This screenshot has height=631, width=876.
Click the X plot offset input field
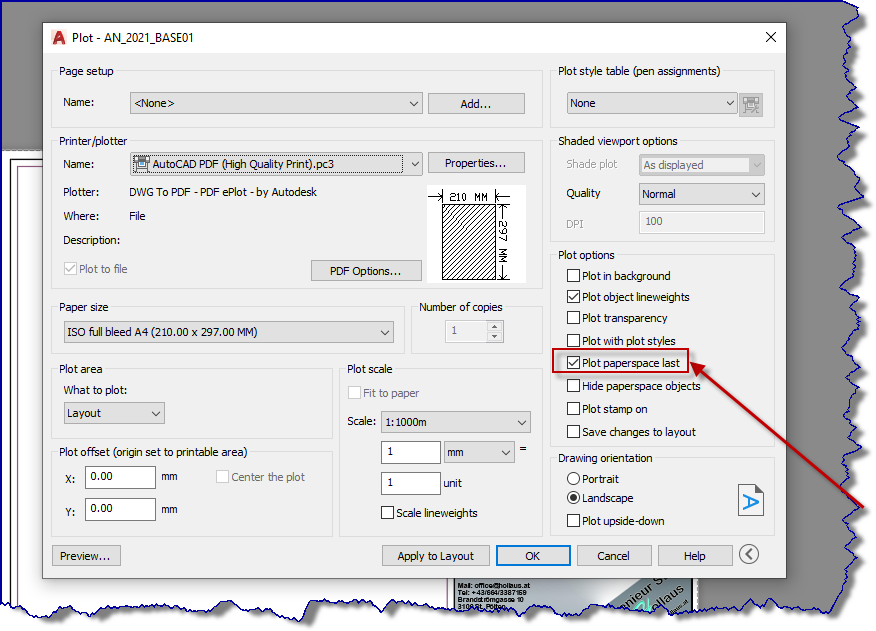pyautogui.click(x=120, y=477)
